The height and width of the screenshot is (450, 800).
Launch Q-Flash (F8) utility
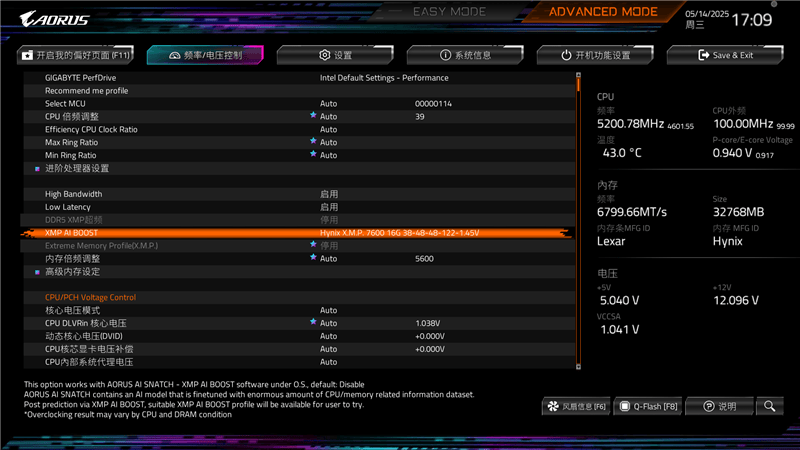point(648,406)
